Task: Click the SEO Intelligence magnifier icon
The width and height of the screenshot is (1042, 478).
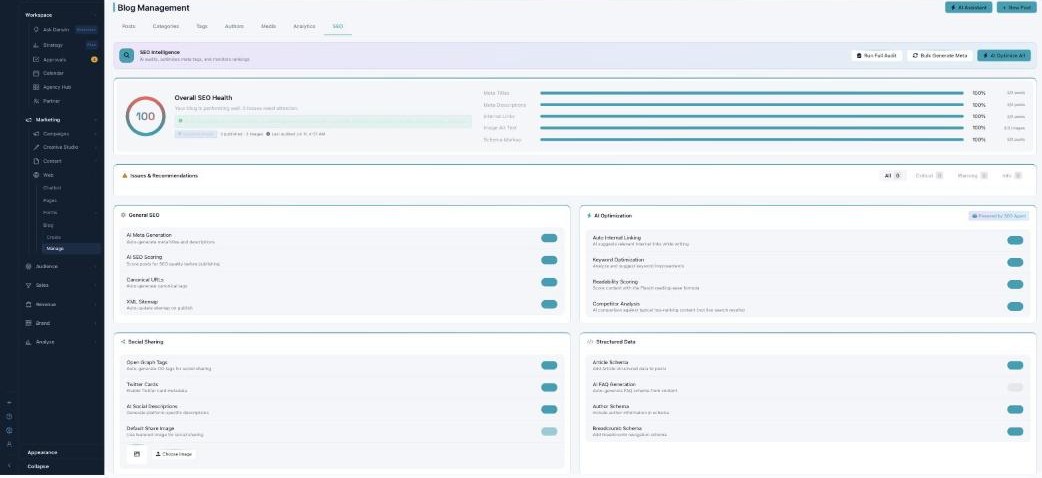Action: [x=126, y=56]
